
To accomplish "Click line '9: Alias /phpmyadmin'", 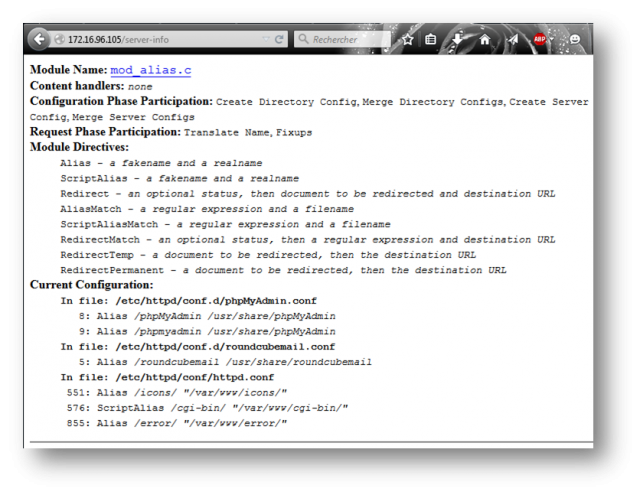I will pyautogui.click(x=207, y=331).
